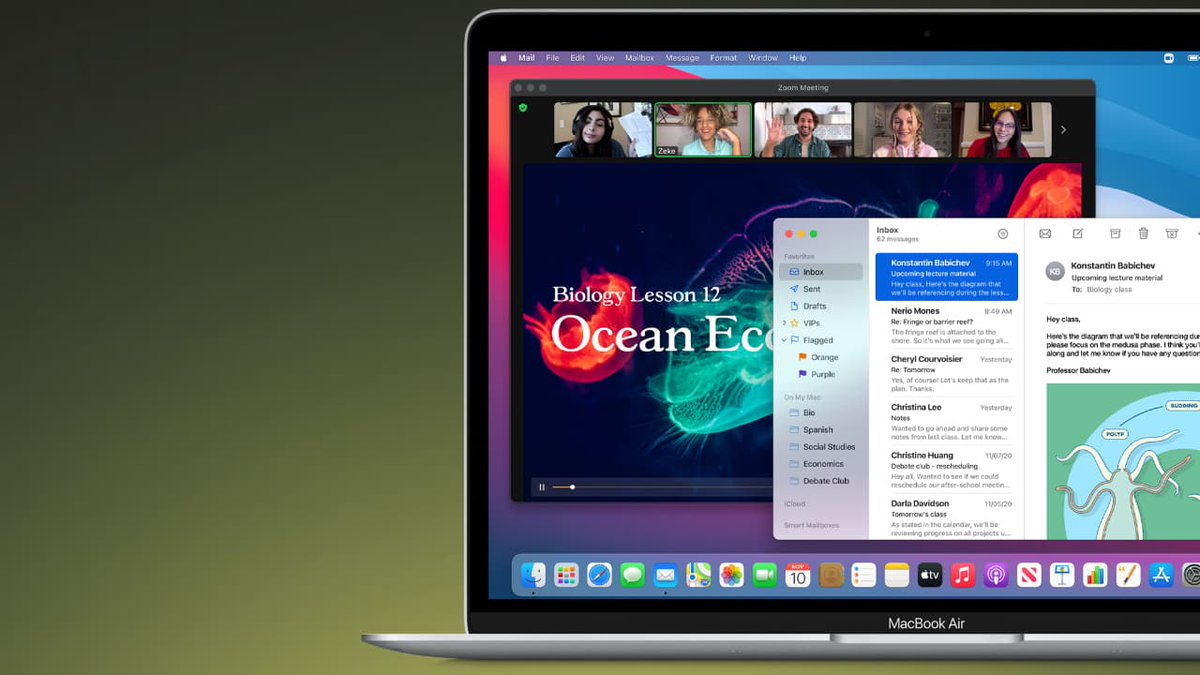Open Photos app in the Dock
The image size is (1200, 675).
point(731,575)
